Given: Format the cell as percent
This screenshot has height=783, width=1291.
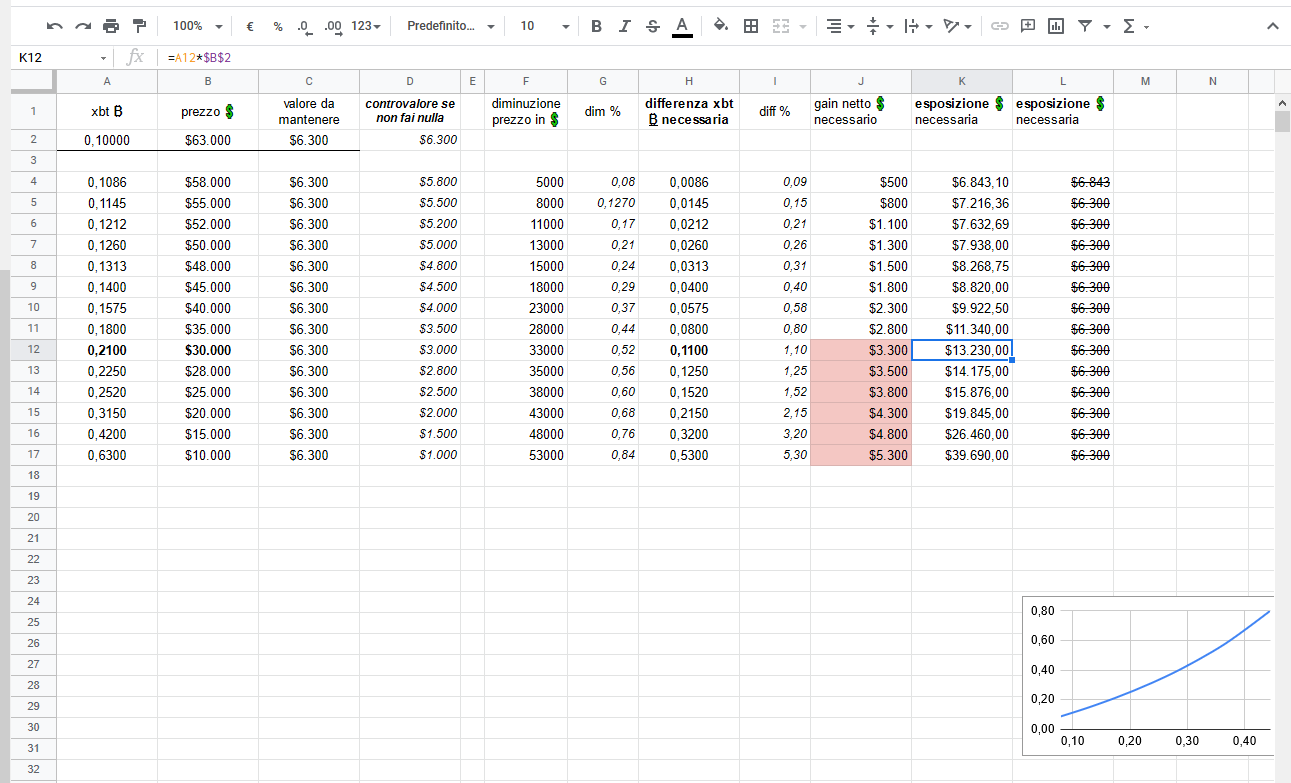Looking at the screenshot, I should point(278,26).
